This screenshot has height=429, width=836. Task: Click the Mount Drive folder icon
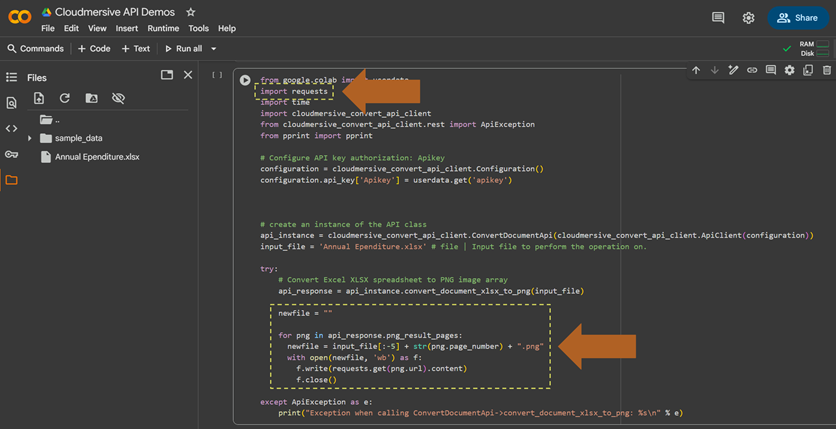click(91, 99)
